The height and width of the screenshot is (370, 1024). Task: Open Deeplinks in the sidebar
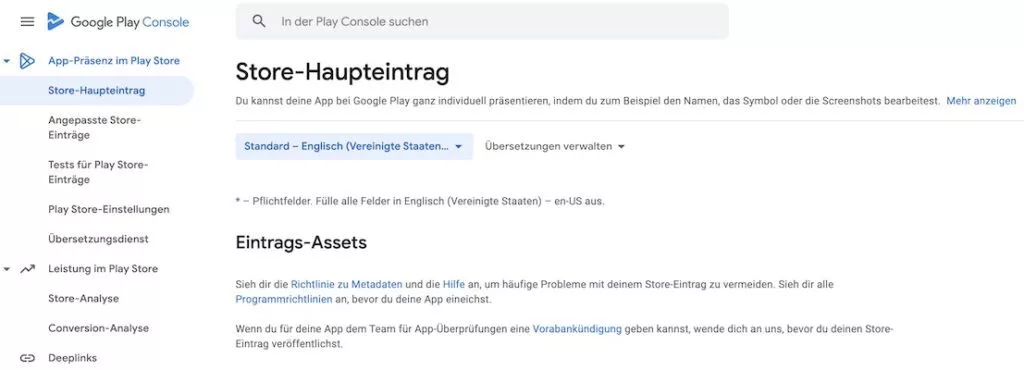coord(72,358)
